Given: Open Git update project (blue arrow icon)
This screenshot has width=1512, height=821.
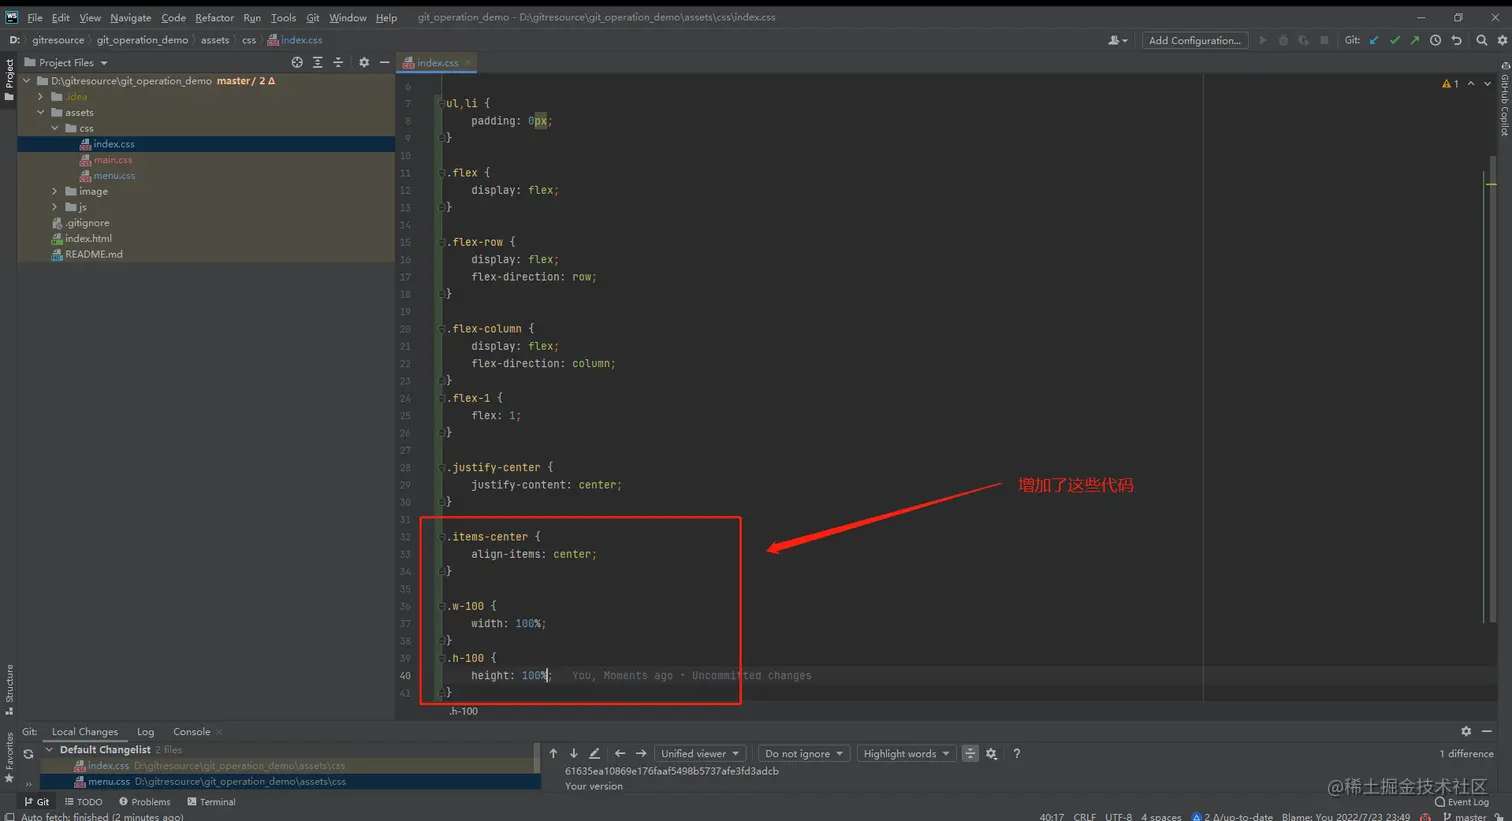Looking at the screenshot, I should pyautogui.click(x=1373, y=40).
